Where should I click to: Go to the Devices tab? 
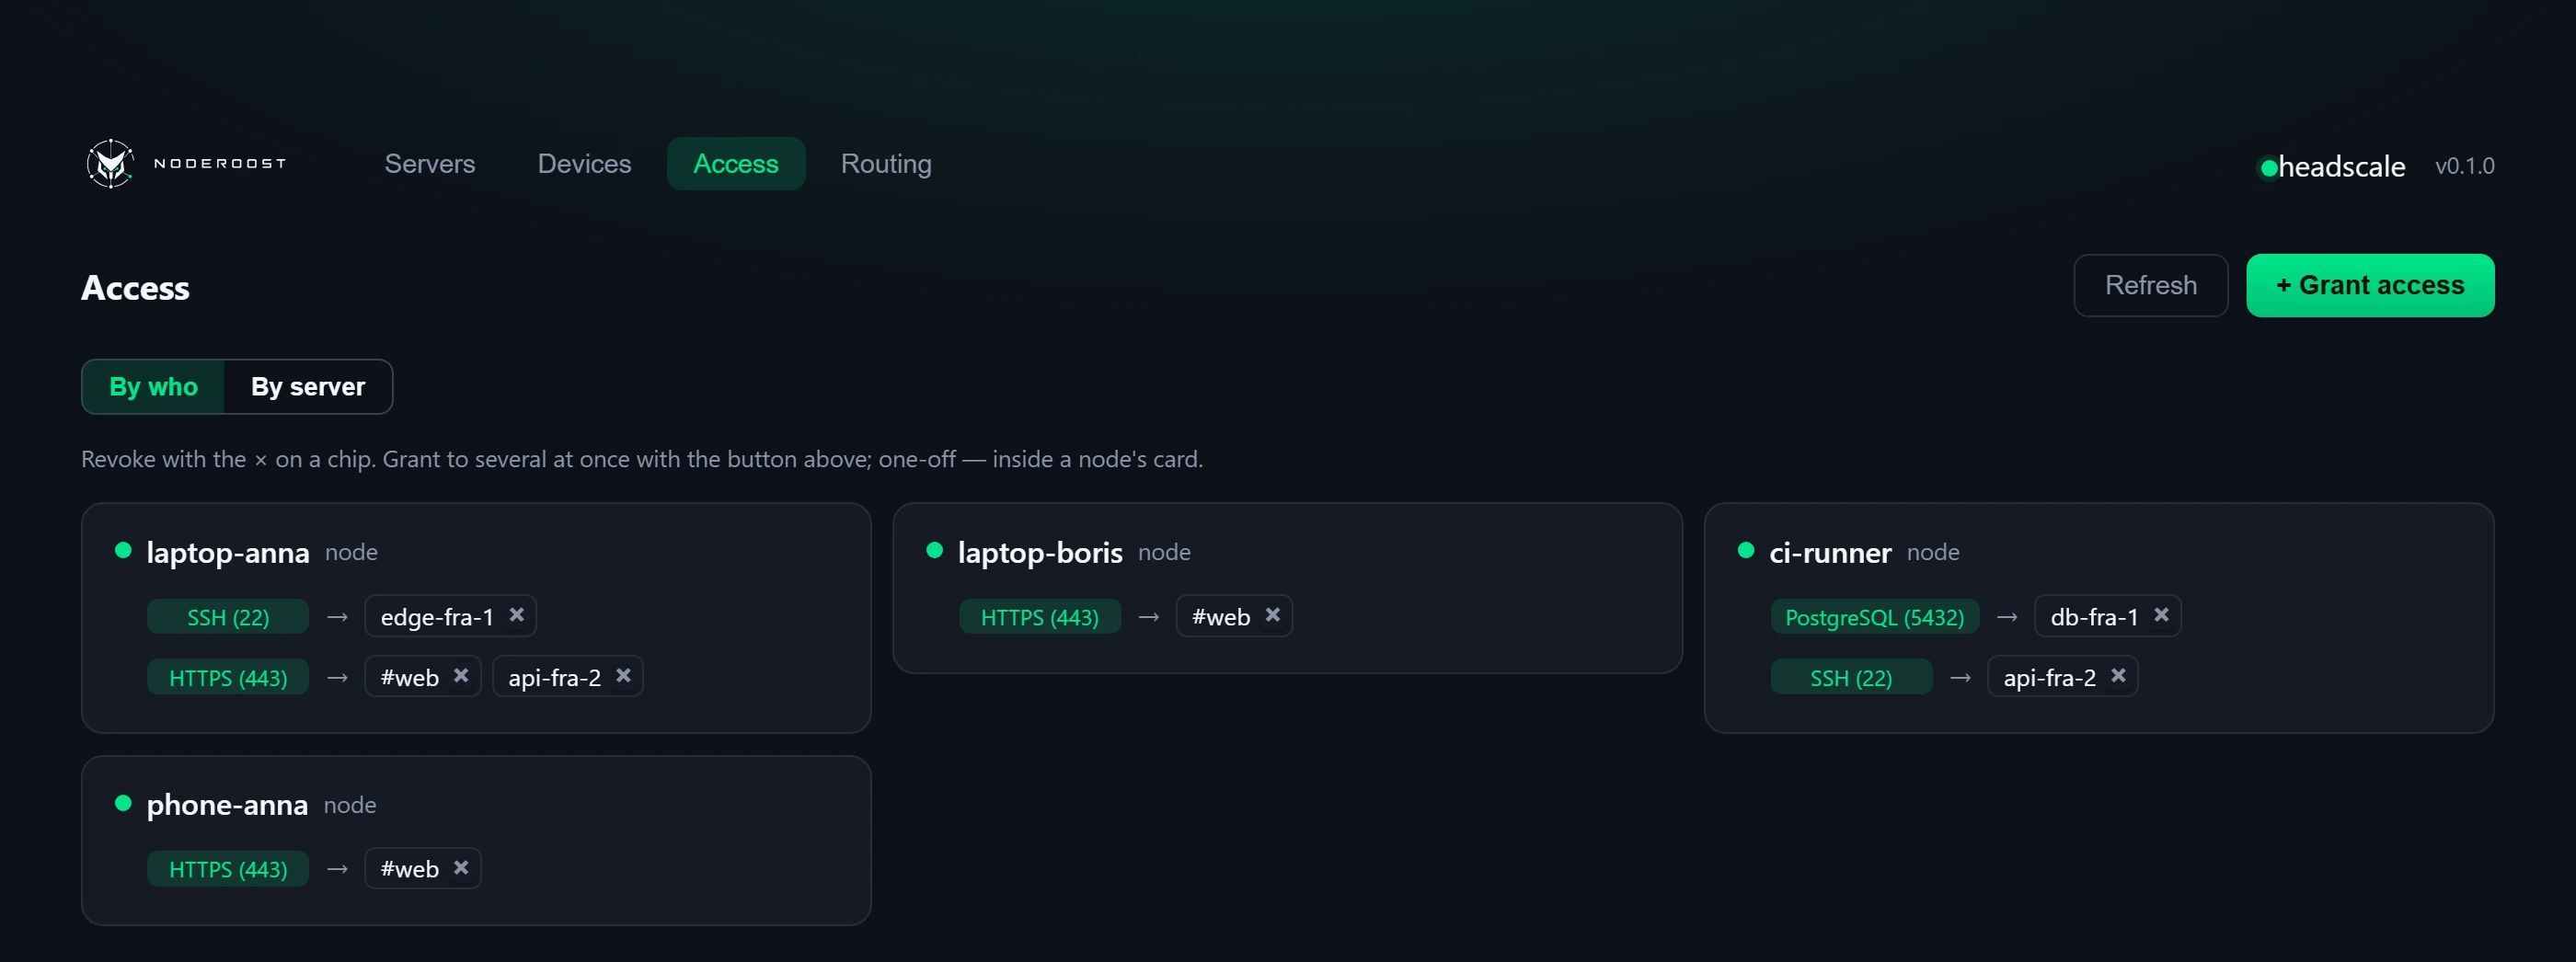coord(584,164)
